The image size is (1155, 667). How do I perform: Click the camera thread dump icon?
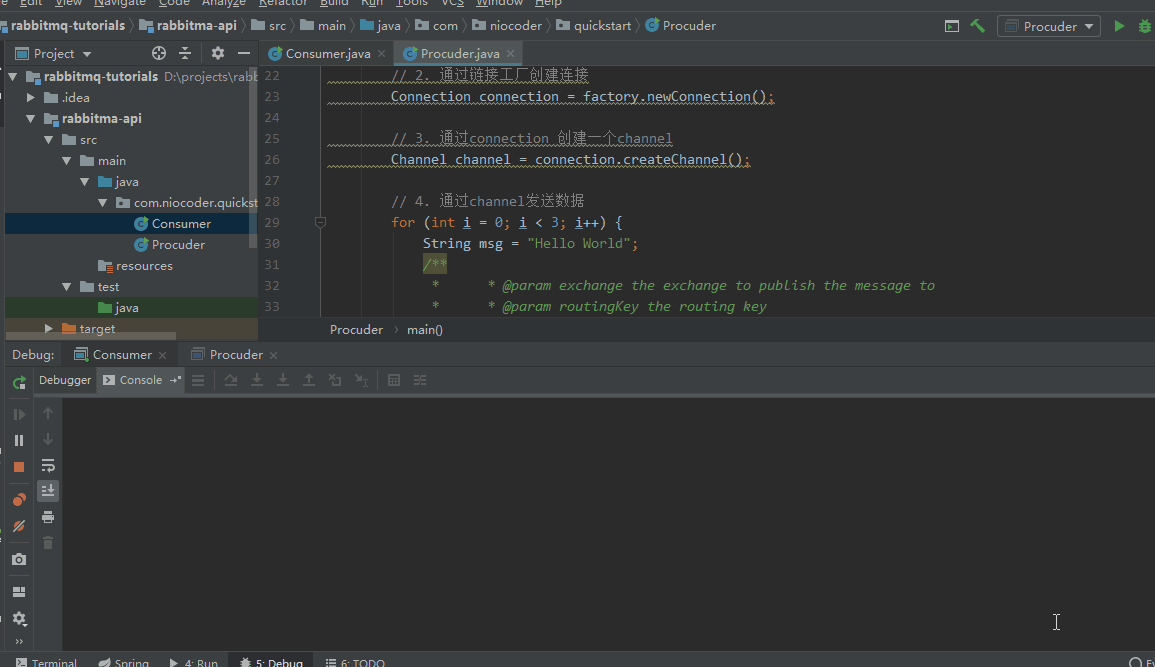tap(19, 559)
